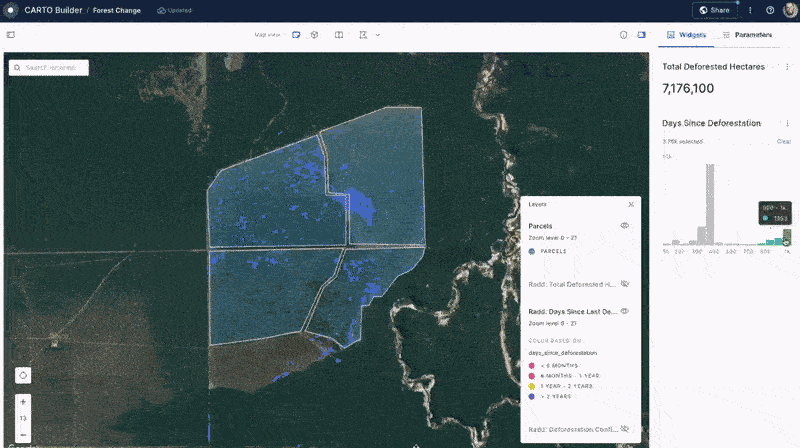Clear the histogram selection
Screen dimensions: 800x448
(x=784, y=142)
